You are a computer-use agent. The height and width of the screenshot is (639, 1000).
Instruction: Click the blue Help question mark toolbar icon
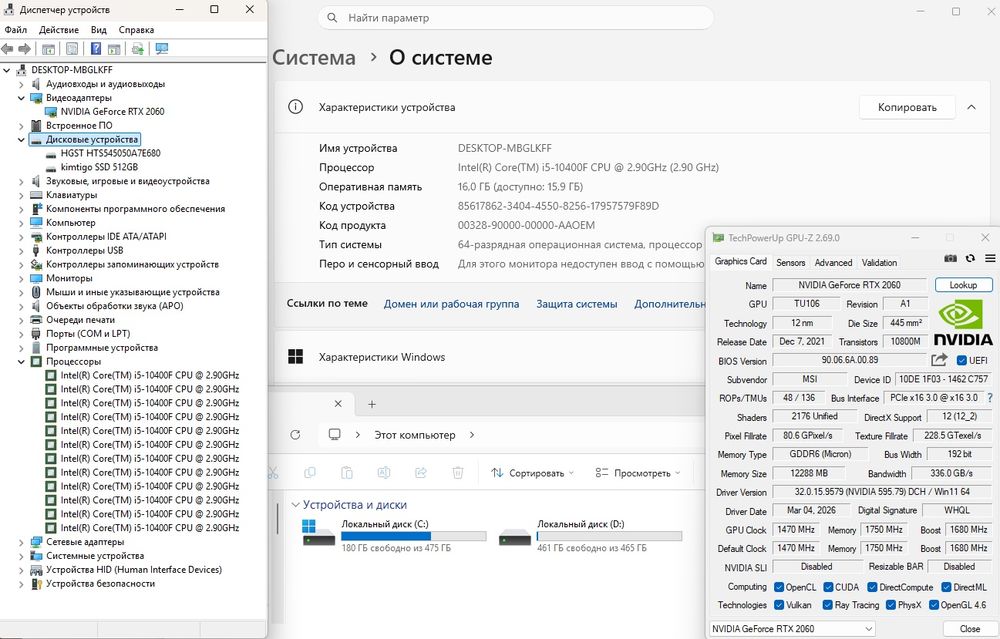tap(96, 48)
